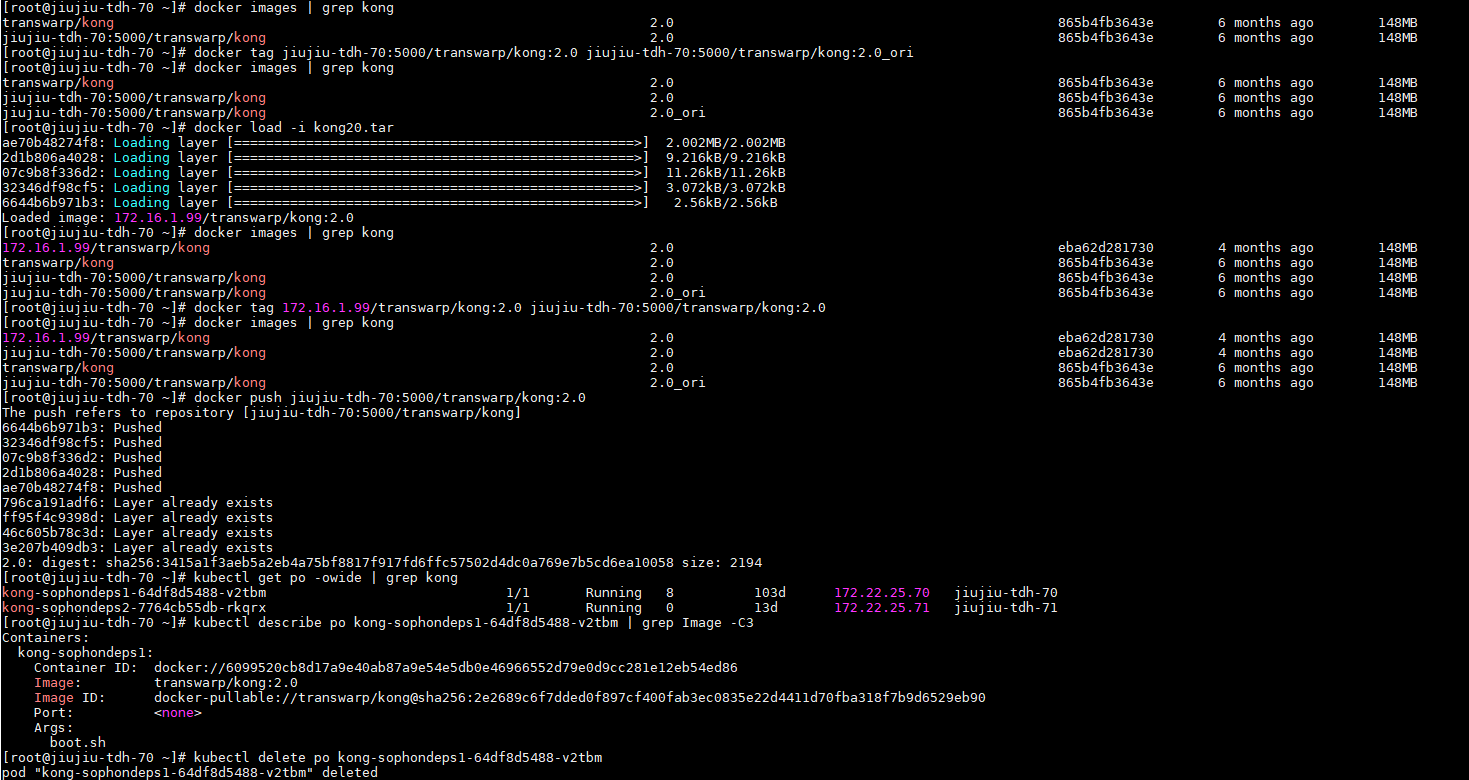Click the <none> port value
This screenshot has width=1469, height=780.
coord(178,713)
